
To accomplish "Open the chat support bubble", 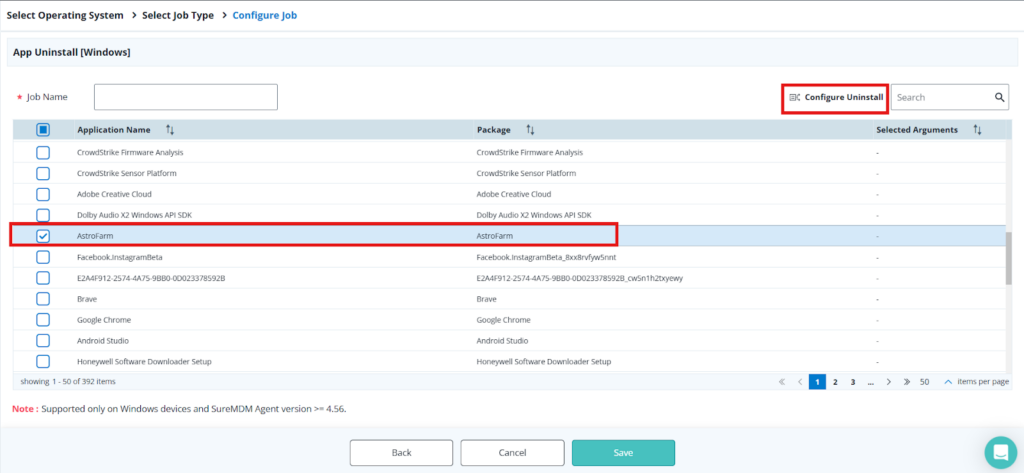I will tap(999, 452).
